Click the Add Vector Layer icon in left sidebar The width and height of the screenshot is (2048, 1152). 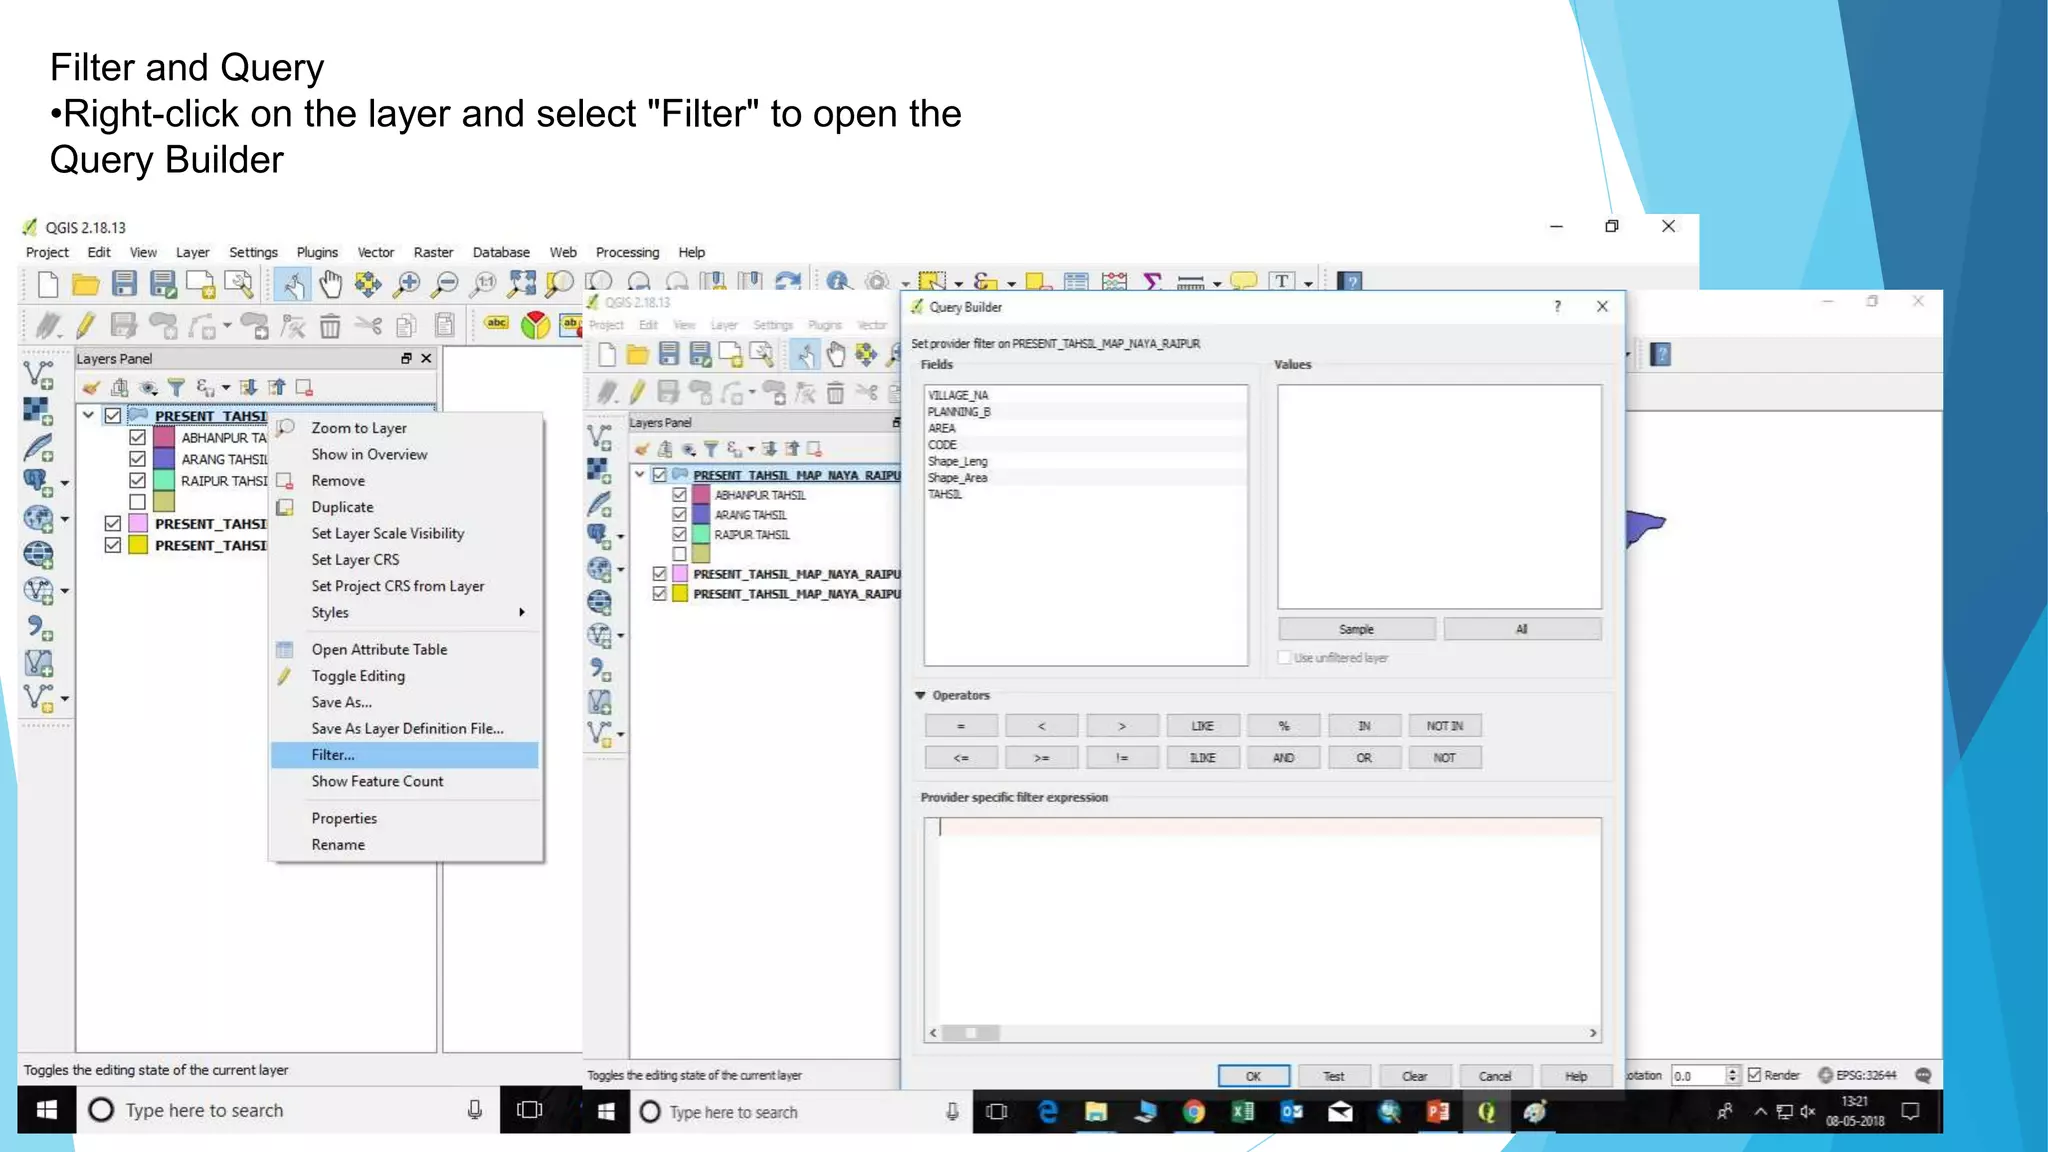pyautogui.click(x=38, y=375)
